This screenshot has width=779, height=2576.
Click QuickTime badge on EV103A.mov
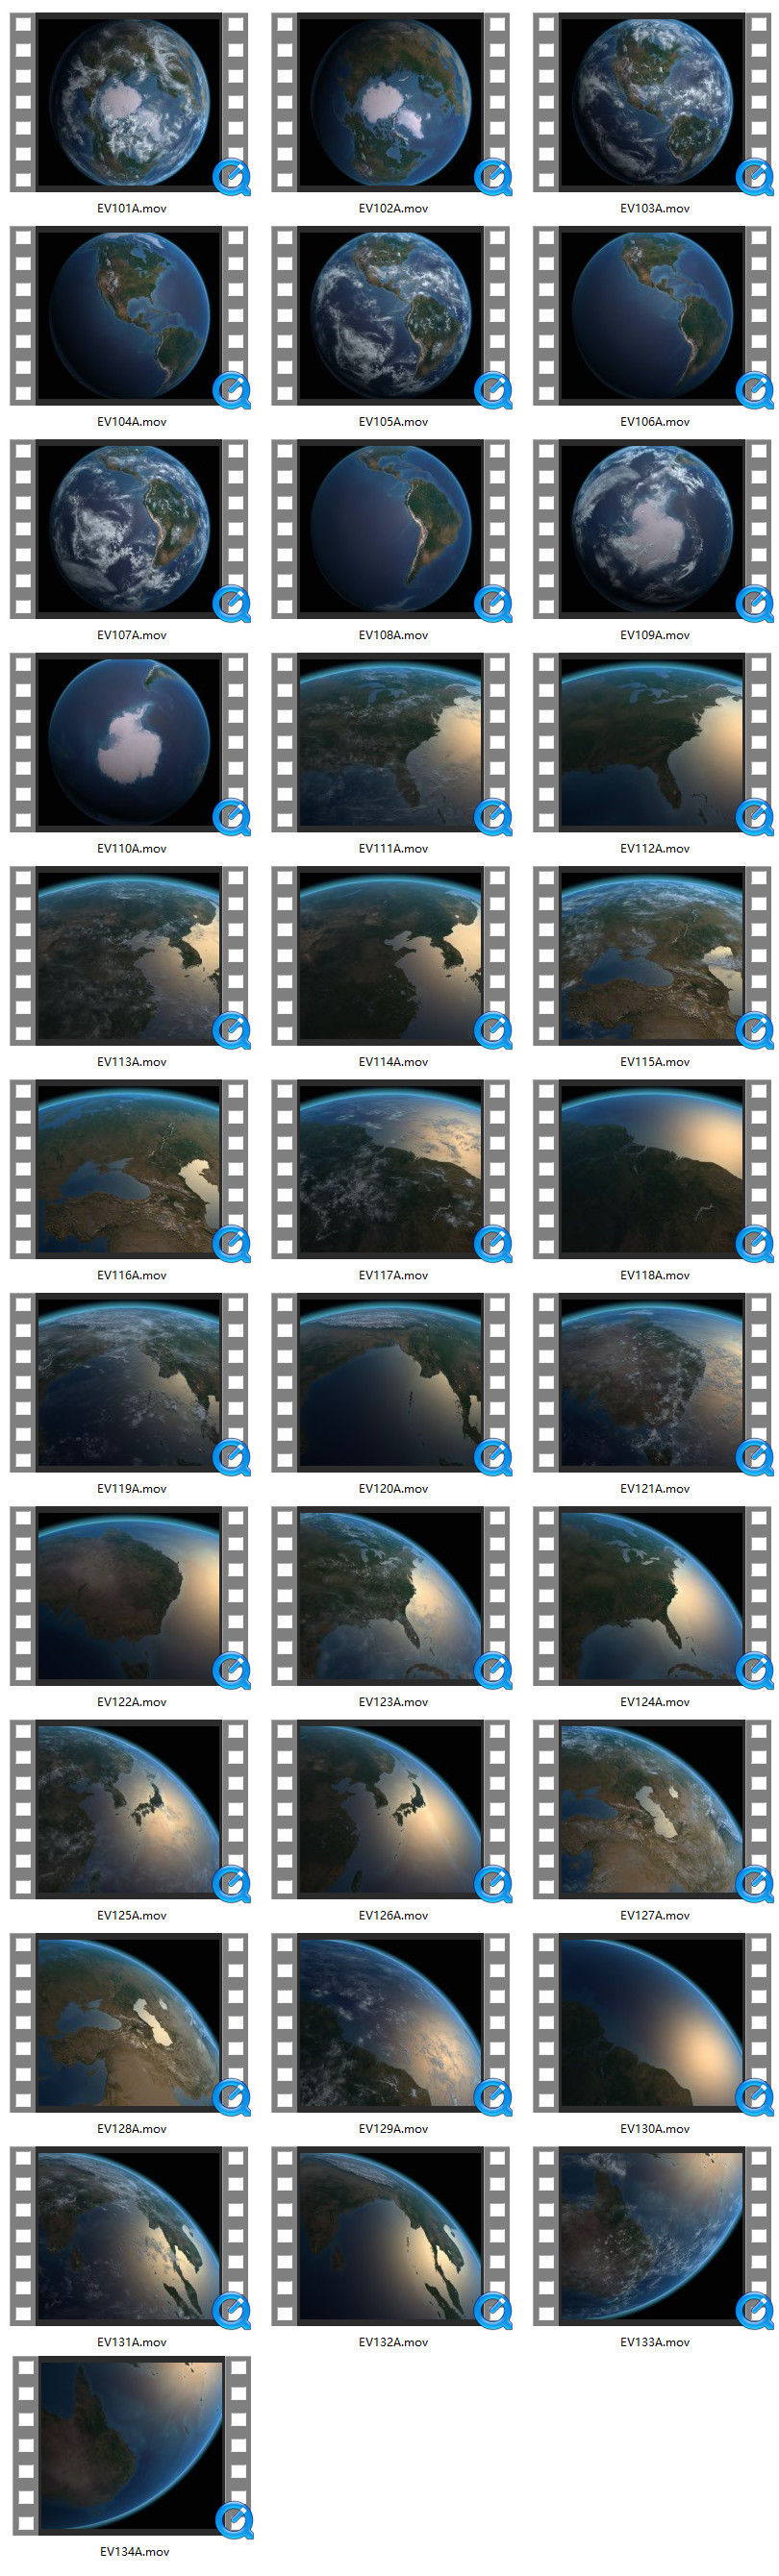[x=755, y=177]
